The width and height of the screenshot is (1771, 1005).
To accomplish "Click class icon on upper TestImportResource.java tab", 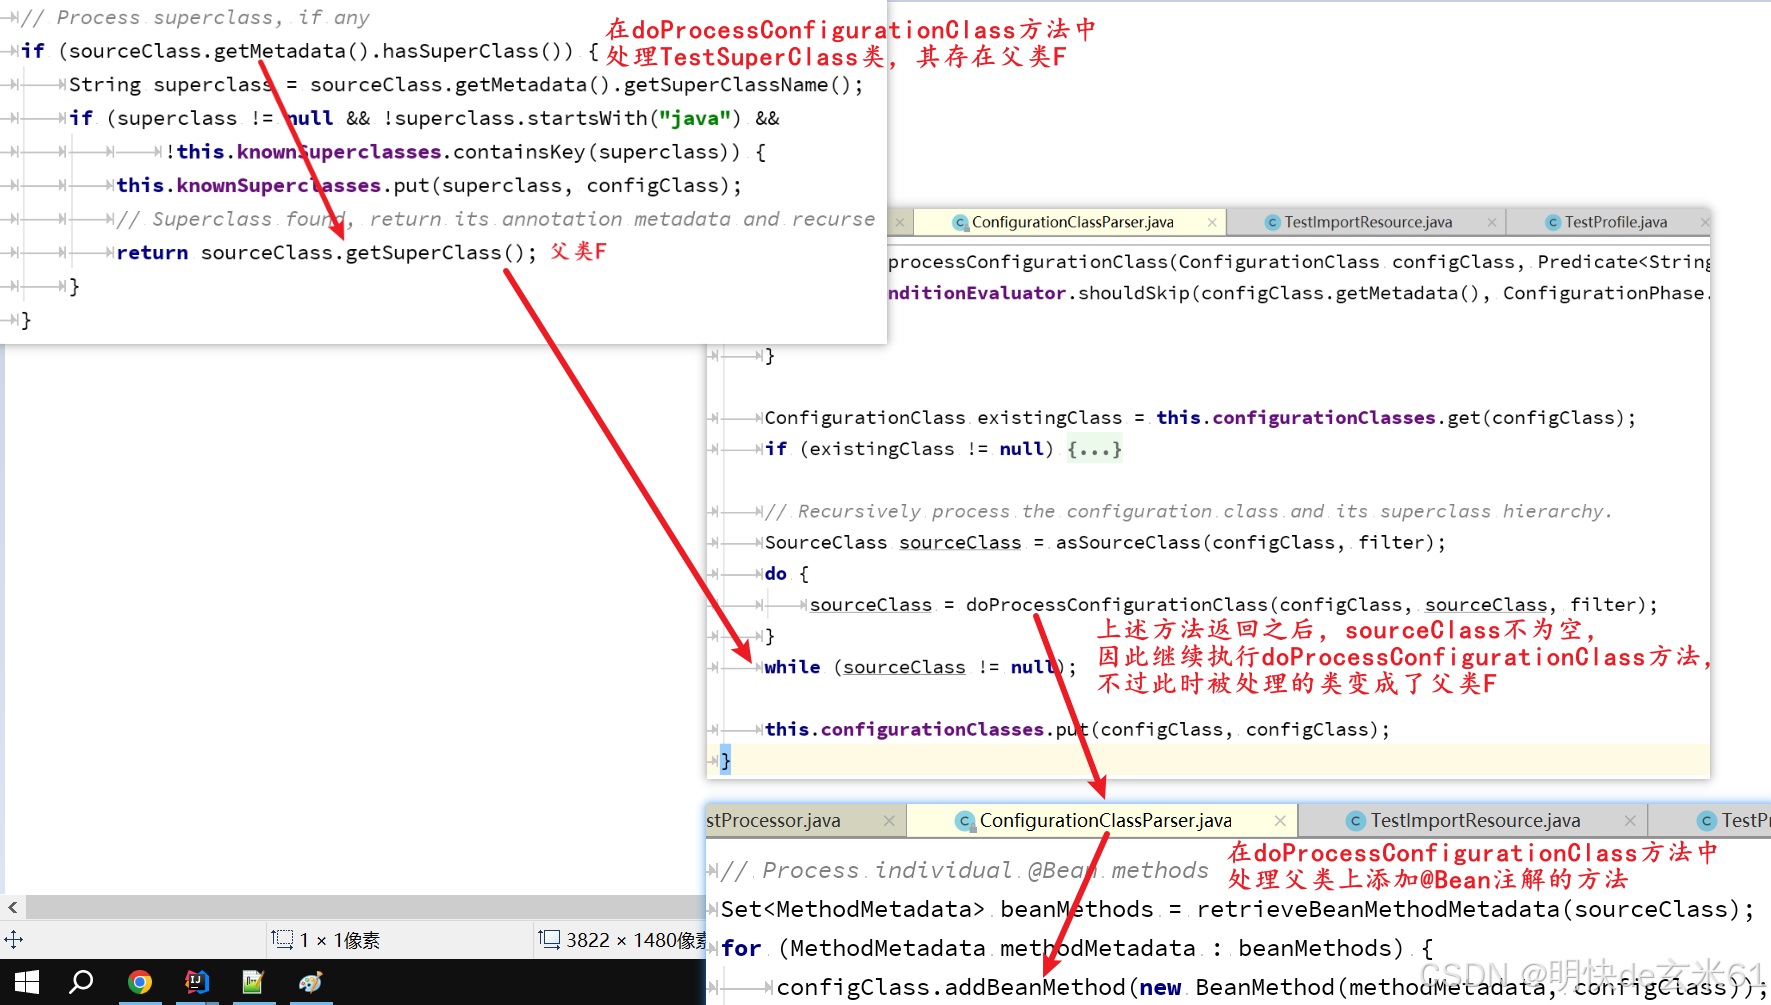I will [1273, 222].
